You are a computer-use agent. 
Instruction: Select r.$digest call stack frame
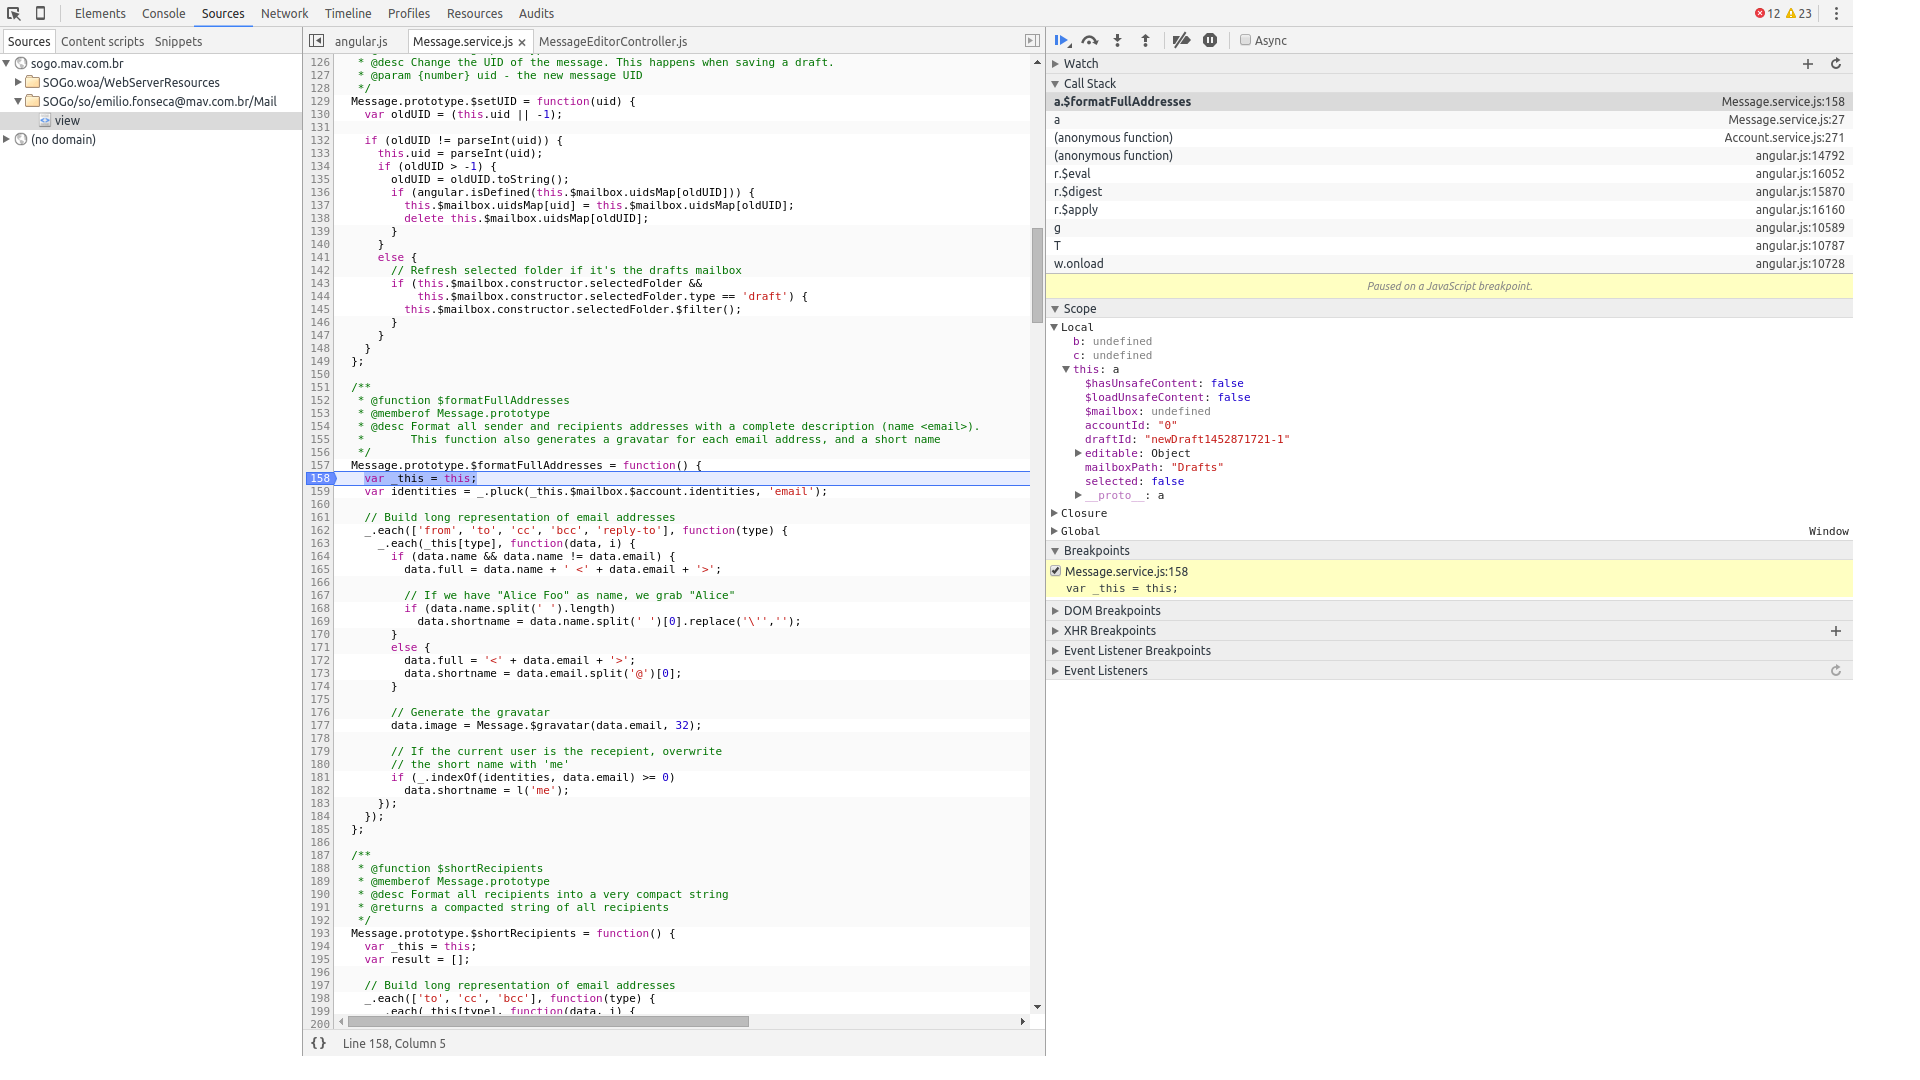point(1078,192)
